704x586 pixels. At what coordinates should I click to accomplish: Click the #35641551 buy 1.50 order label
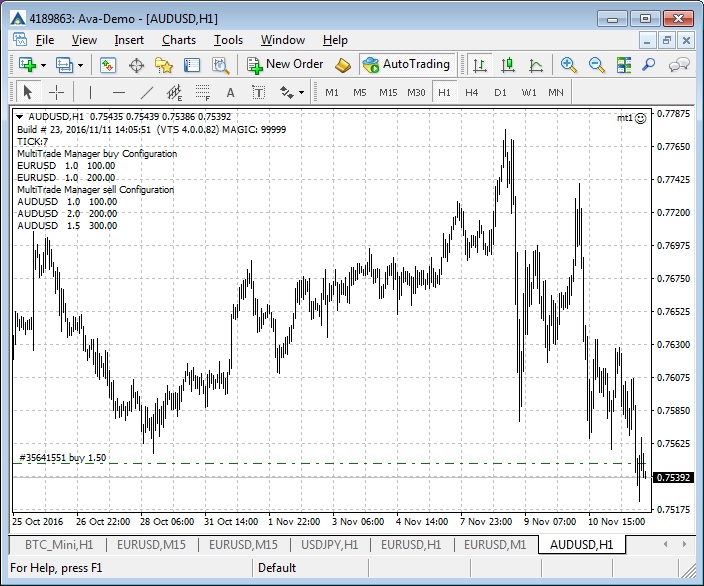(x=63, y=458)
